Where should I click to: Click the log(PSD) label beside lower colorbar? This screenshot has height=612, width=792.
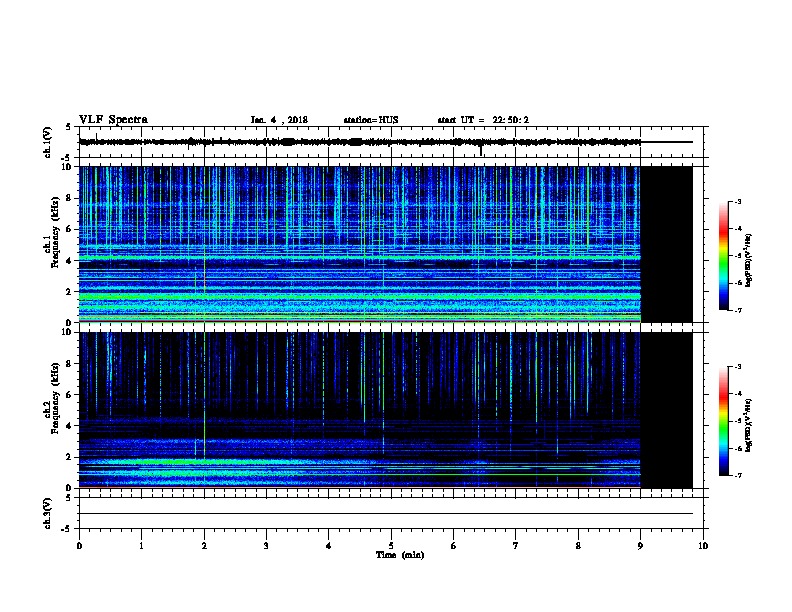[x=748, y=425]
